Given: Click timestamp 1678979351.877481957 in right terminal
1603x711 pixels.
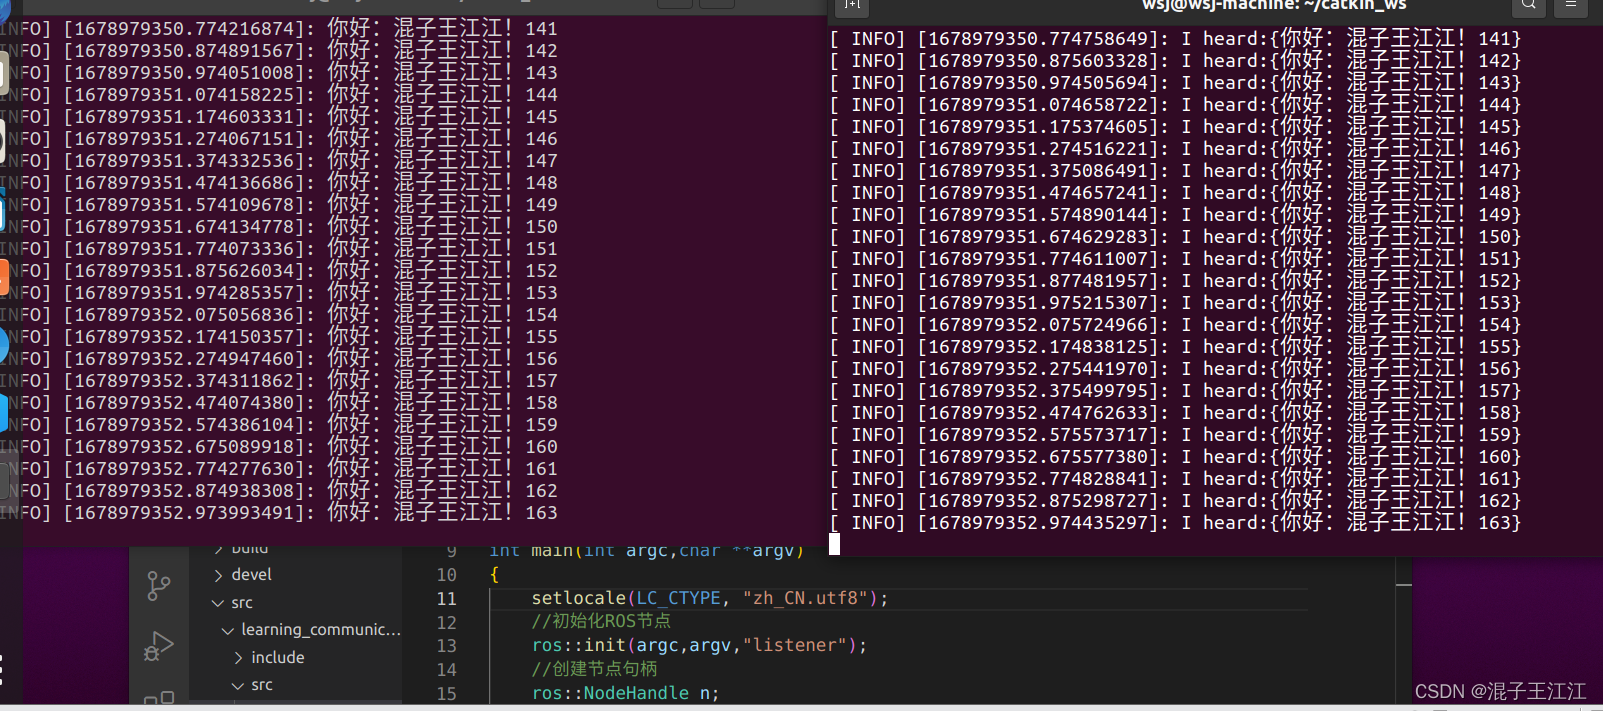Looking at the screenshot, I should click(x=1038, y=281).
